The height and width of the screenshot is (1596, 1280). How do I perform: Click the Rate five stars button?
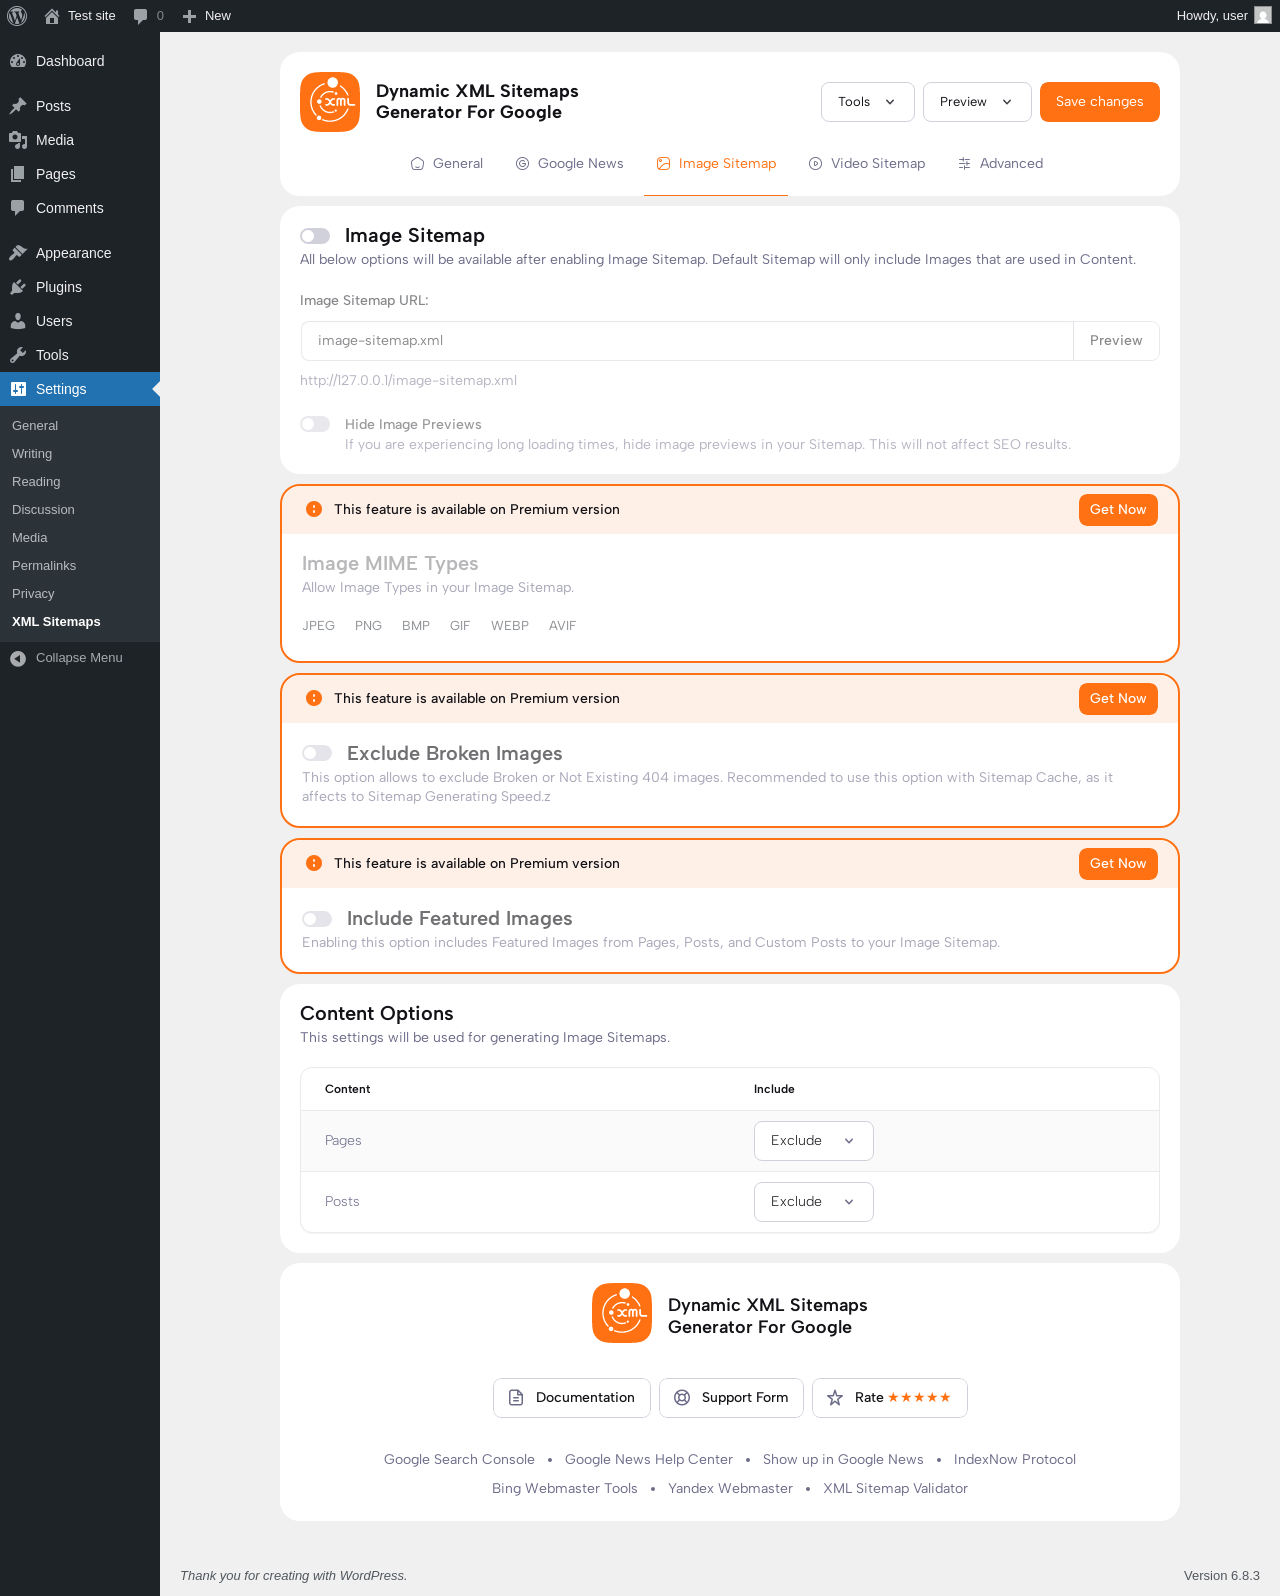pyautogui.click(x=889, y=1398)
